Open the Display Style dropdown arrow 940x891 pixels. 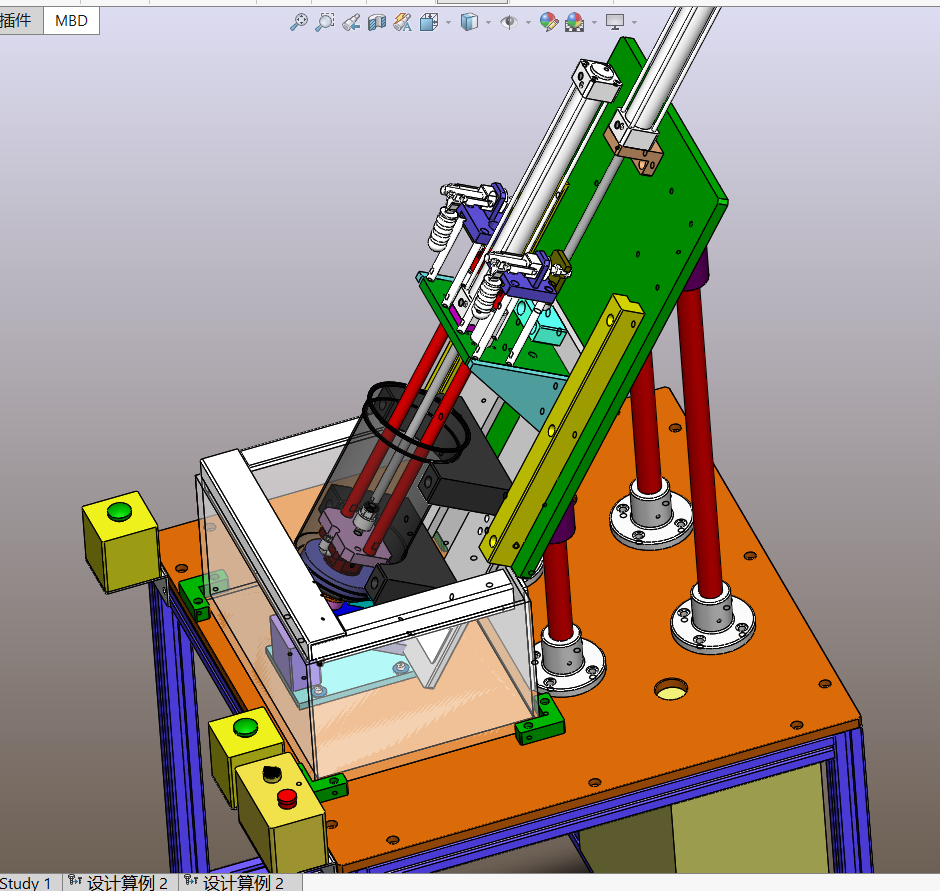click(x=488, y=23)
